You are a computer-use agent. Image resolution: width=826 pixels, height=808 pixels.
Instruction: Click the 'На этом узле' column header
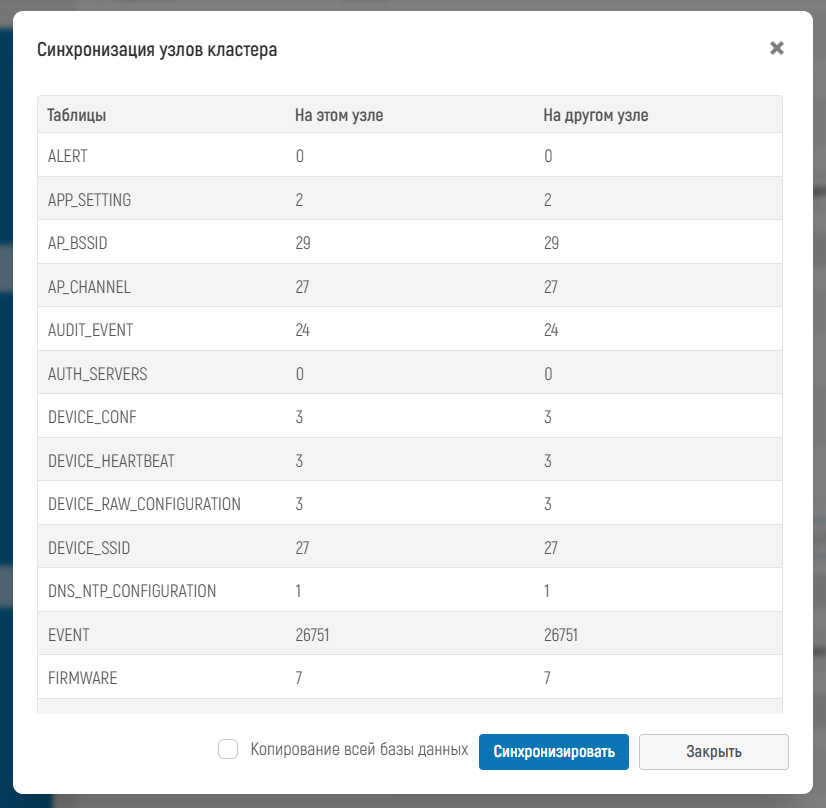point(339,115)
